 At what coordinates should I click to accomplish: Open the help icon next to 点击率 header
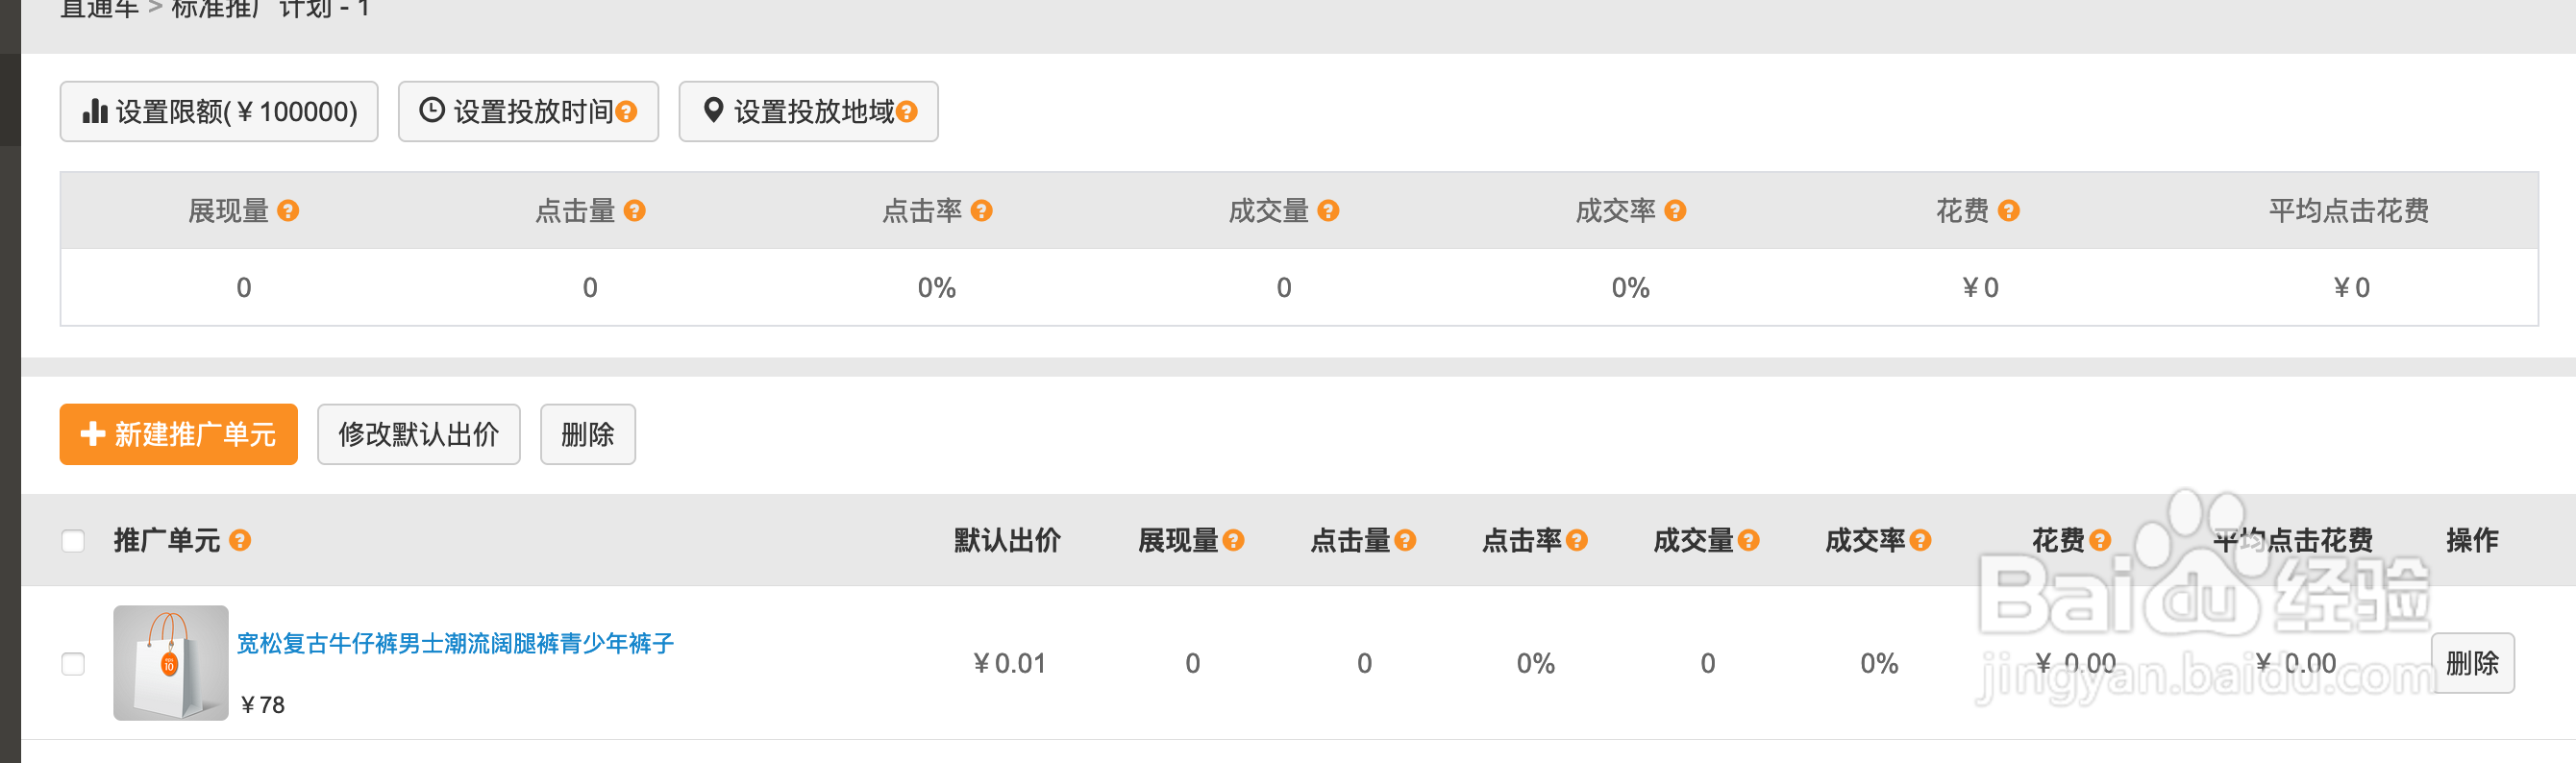click(981, 211)
